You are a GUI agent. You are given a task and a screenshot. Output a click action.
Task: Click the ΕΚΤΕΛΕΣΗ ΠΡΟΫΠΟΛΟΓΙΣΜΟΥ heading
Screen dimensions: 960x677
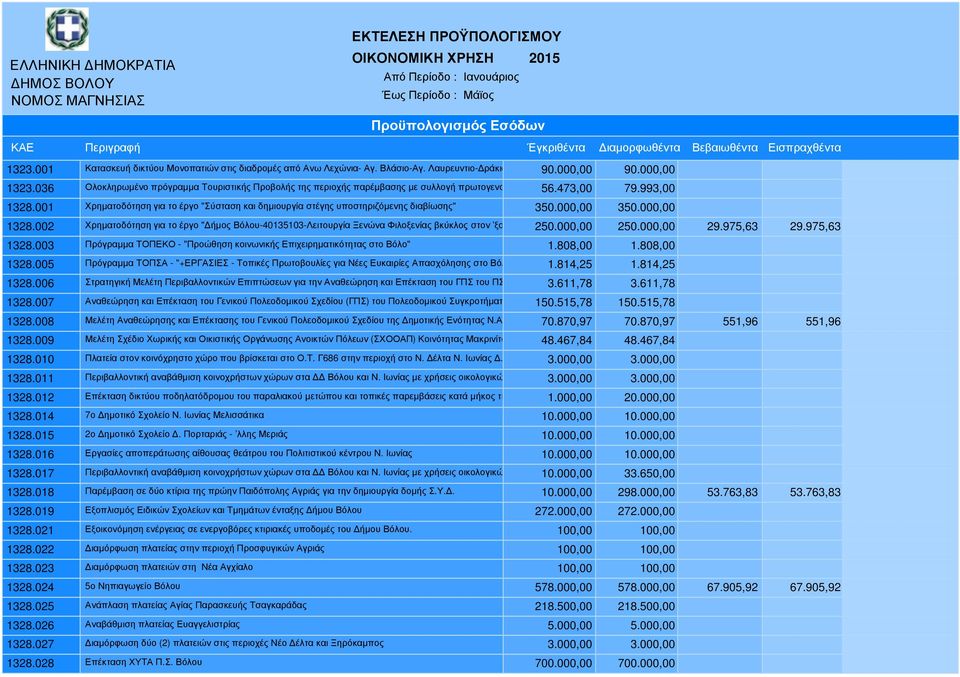click(x=456, y=37)
